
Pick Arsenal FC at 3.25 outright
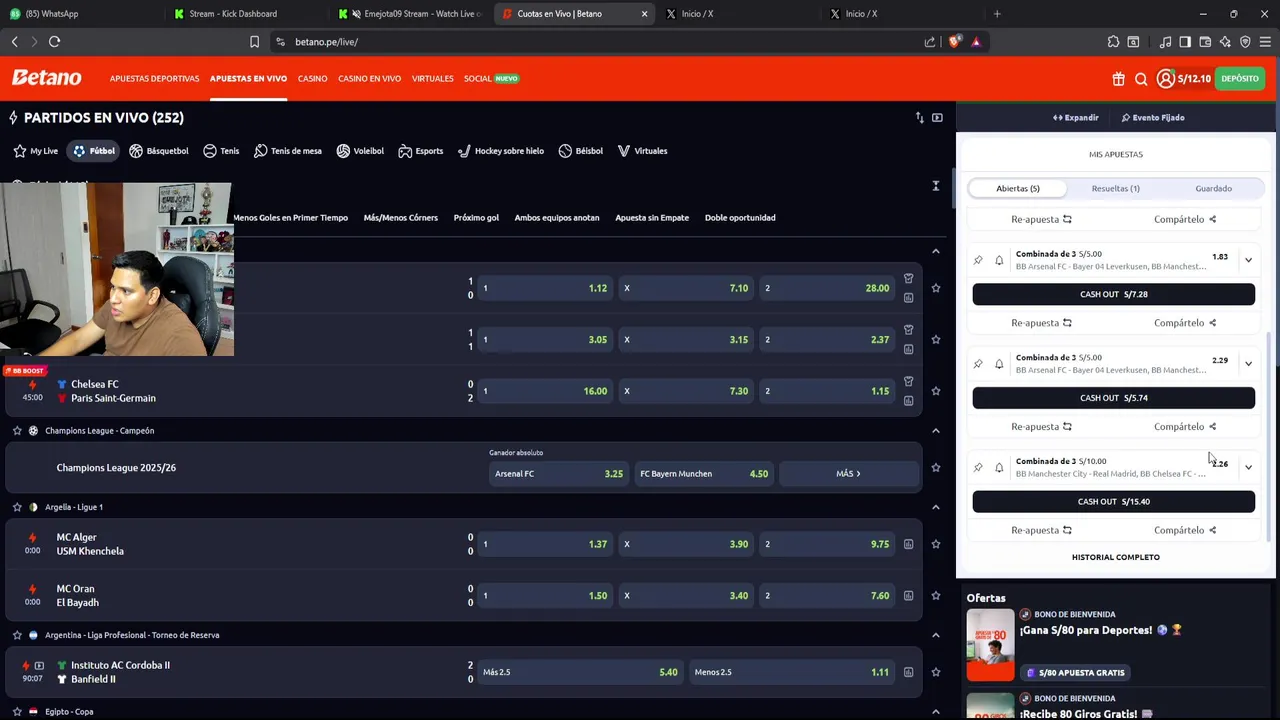(558, 474)
